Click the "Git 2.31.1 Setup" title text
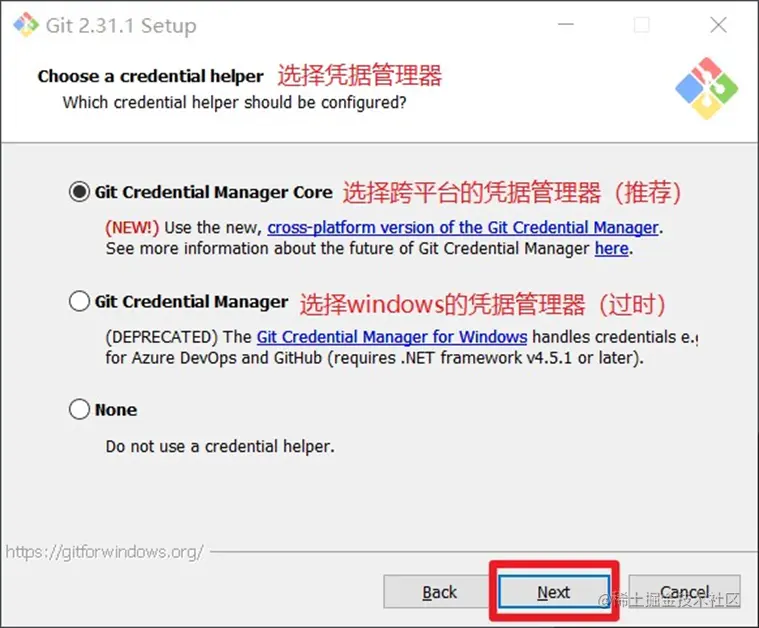The height and width of the screenshot is (628, 759). point(121,26)
